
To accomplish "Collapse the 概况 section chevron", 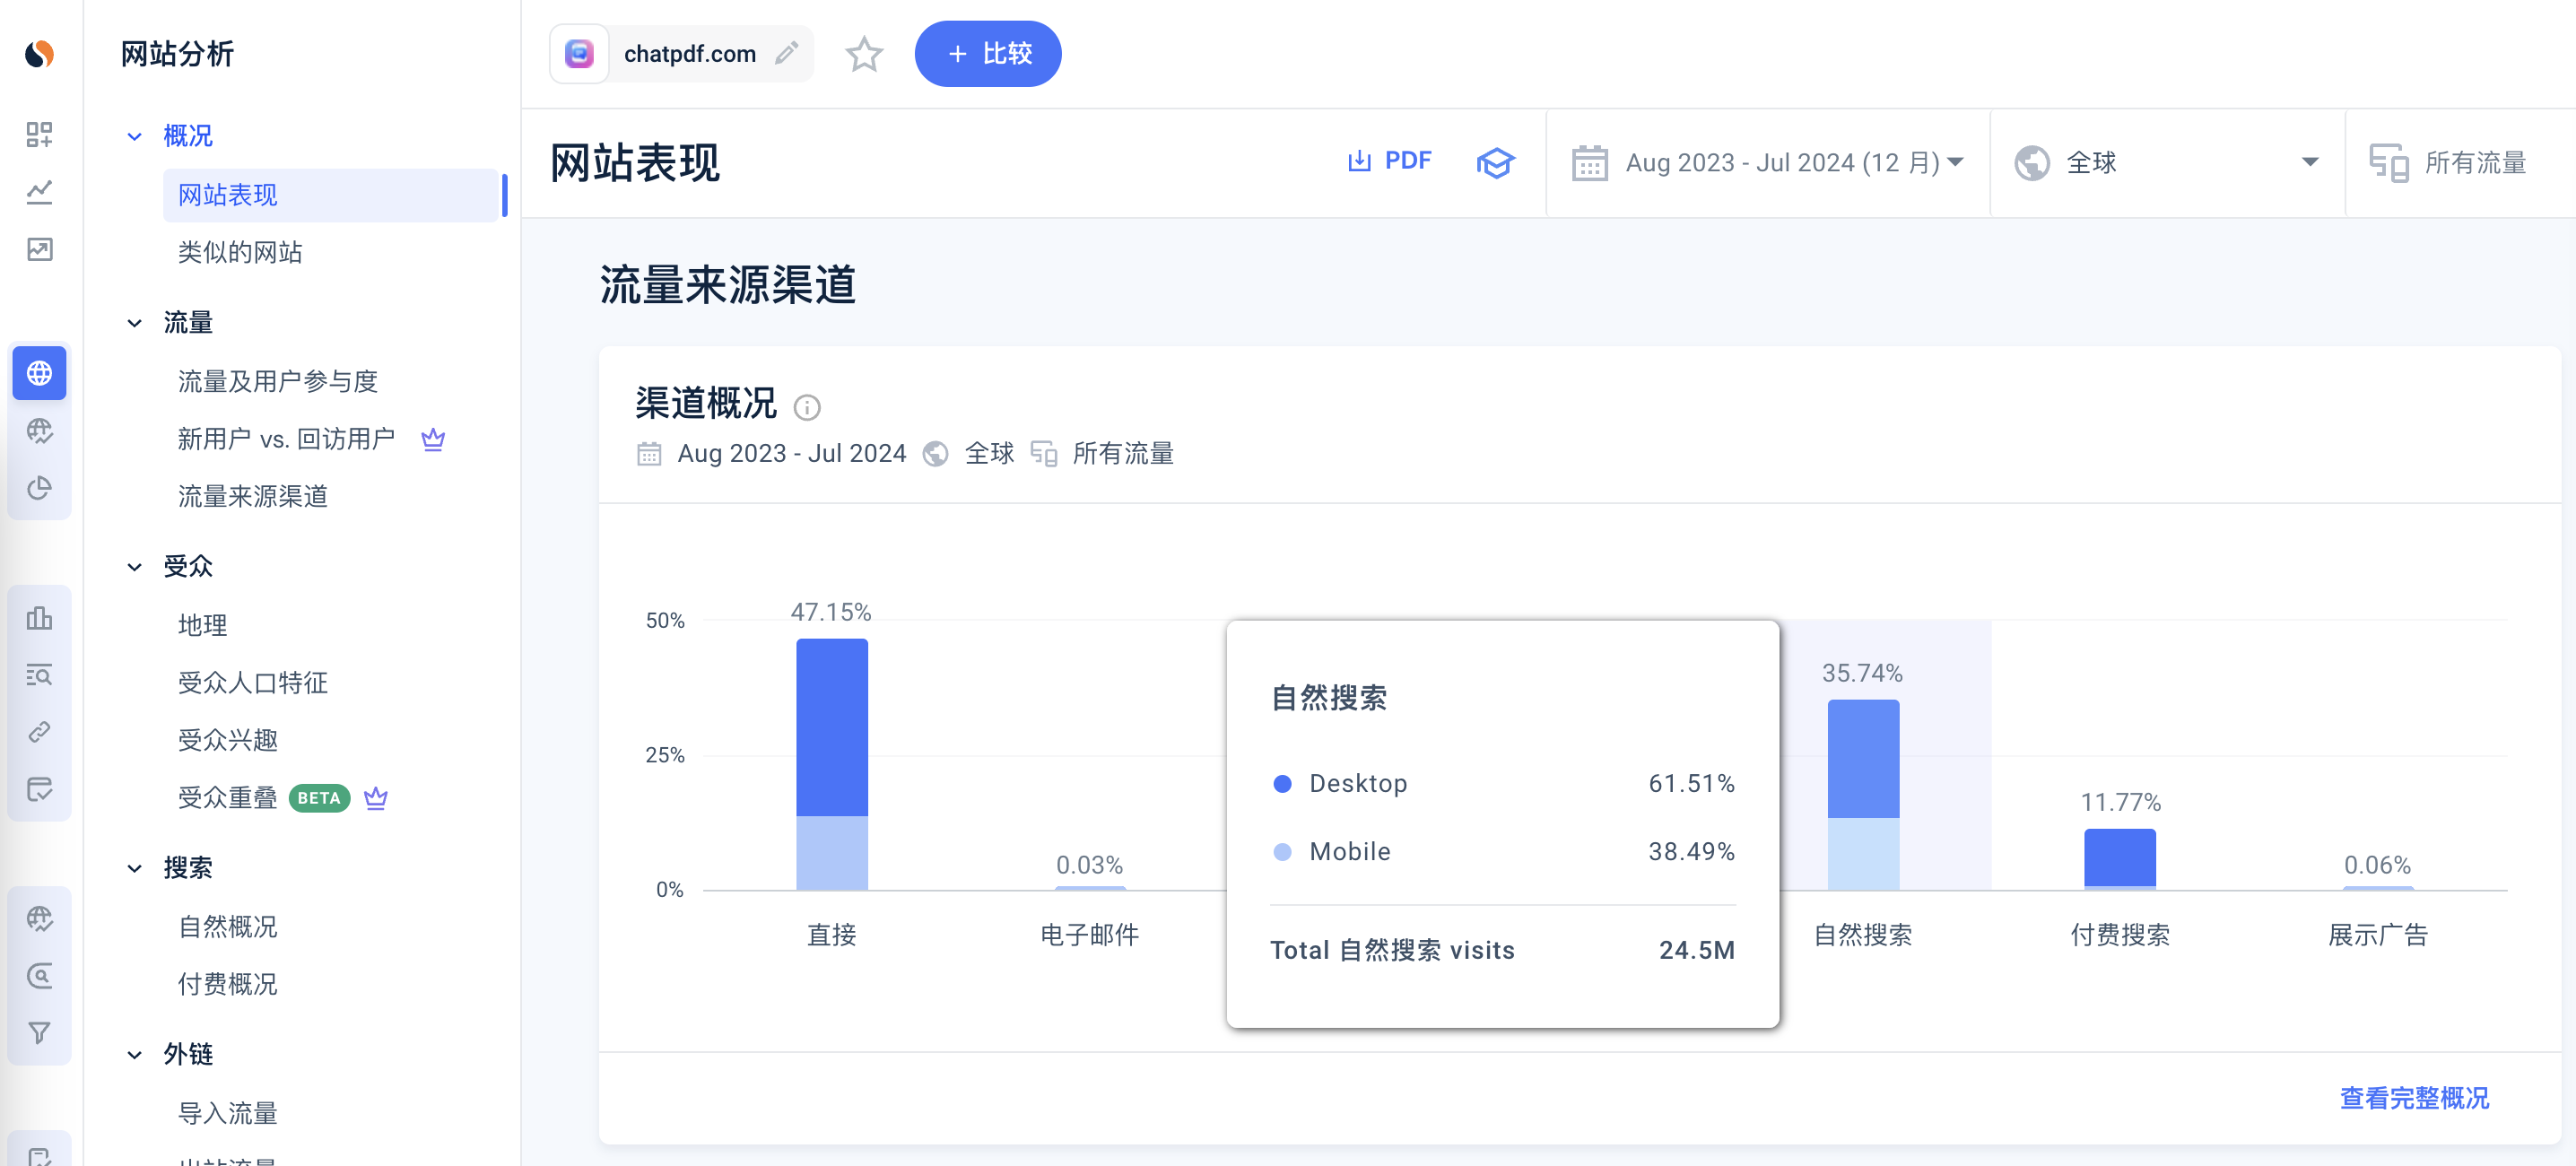I will pos(134,136).
